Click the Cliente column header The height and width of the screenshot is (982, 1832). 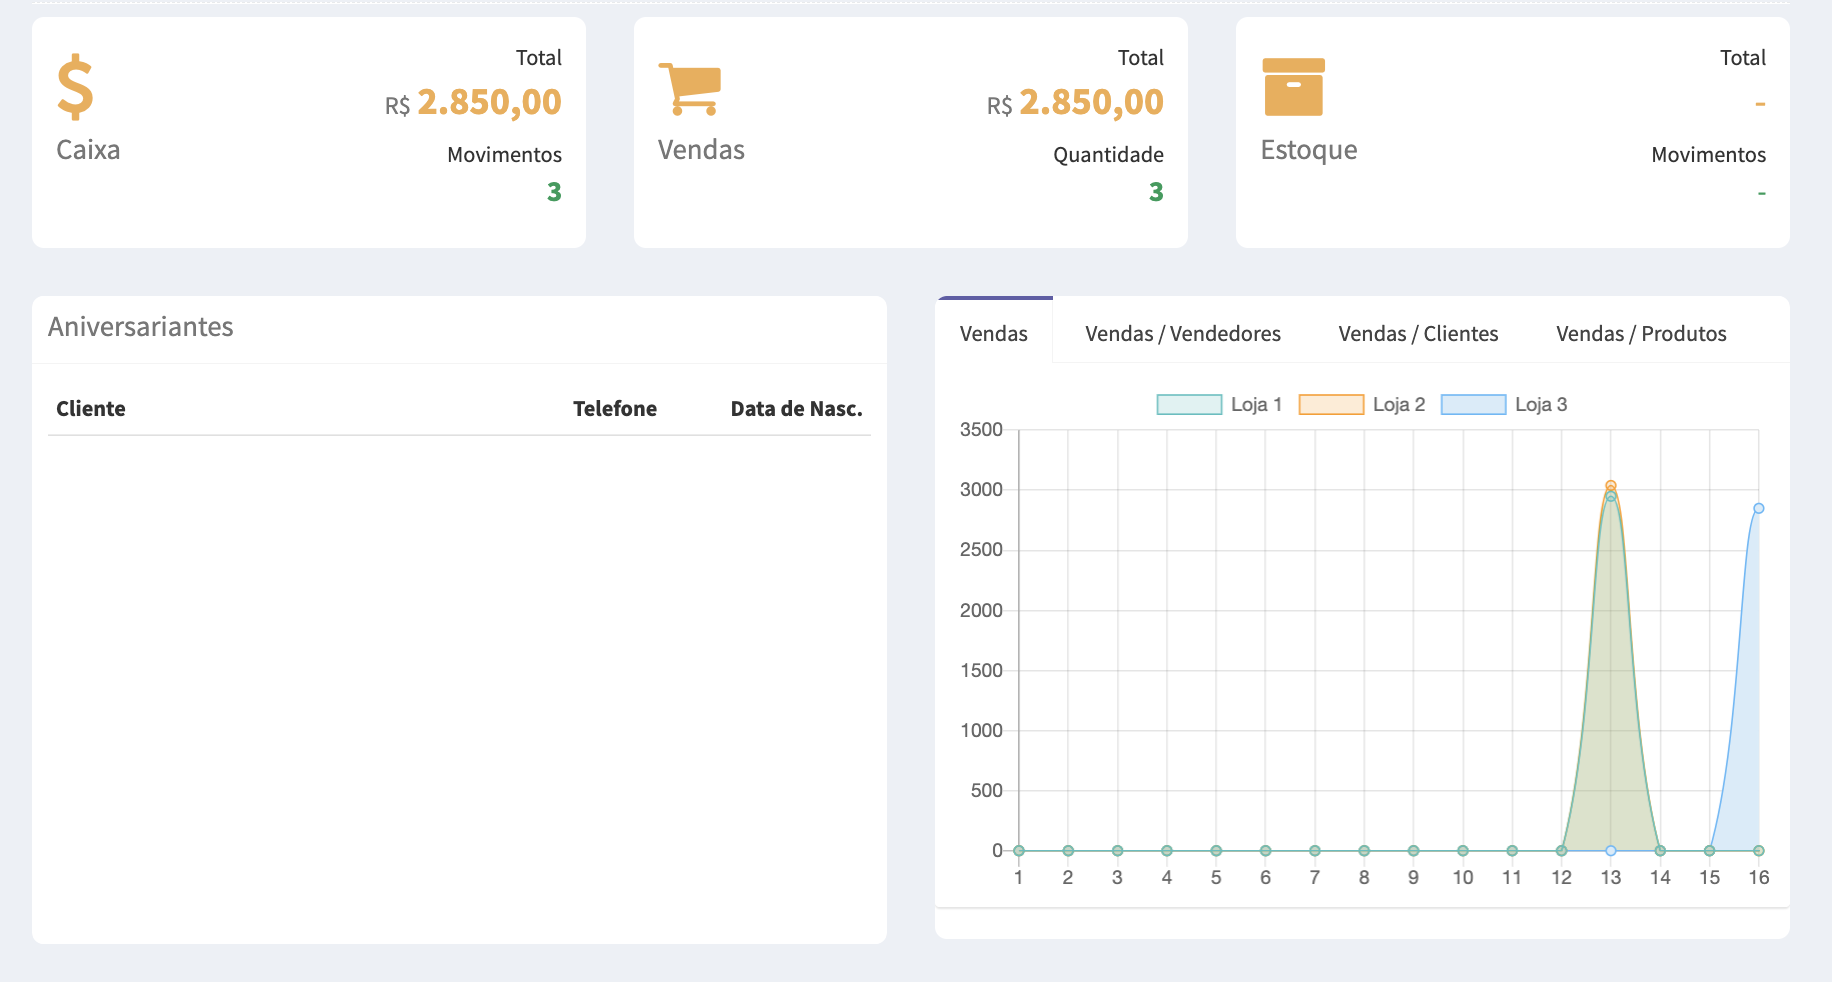91,409
